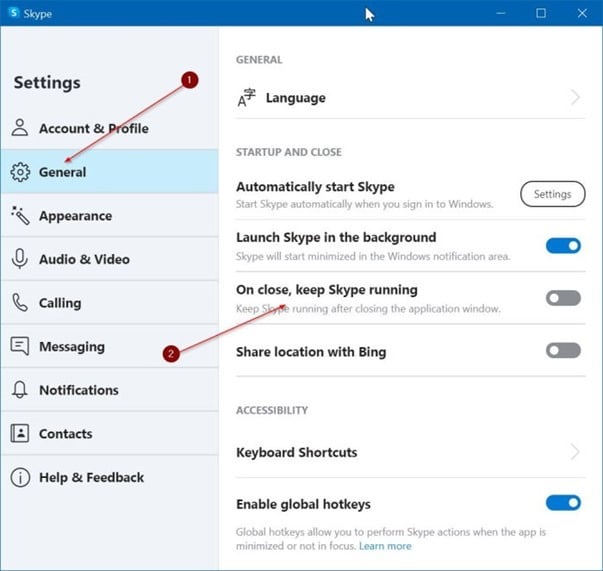The height and width of the screenshot is (571, 603).
Task: Open Help & Feedback section
Action: pos(110,477)
